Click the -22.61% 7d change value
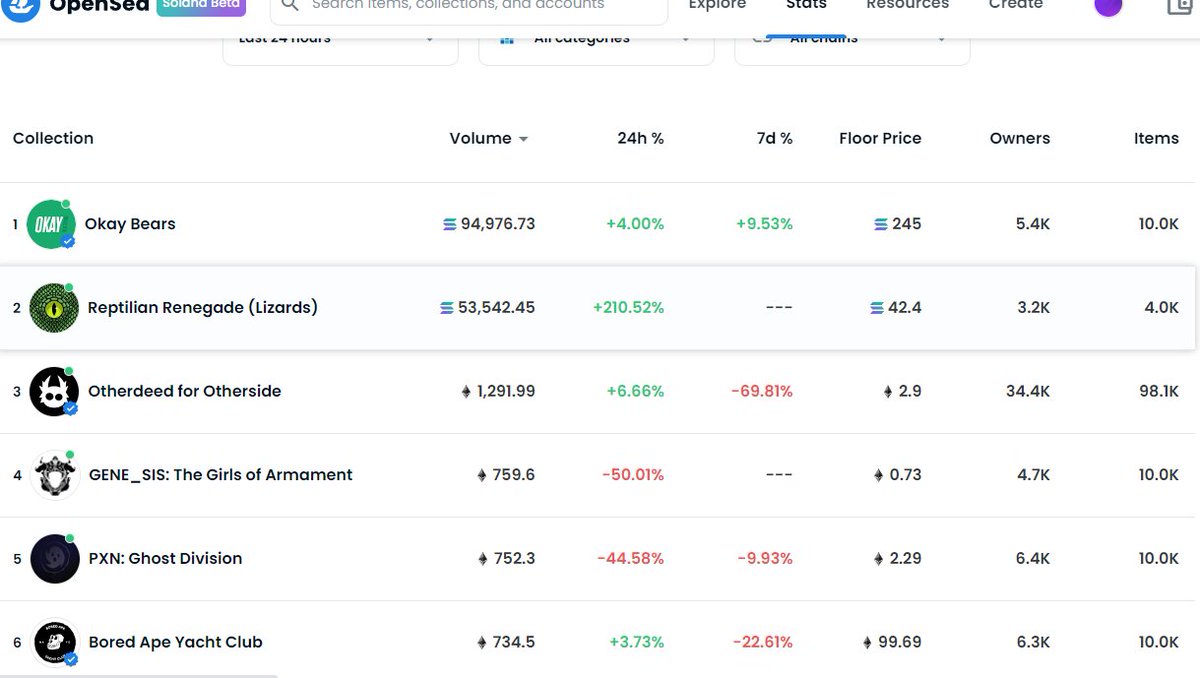 pos(763,642)
